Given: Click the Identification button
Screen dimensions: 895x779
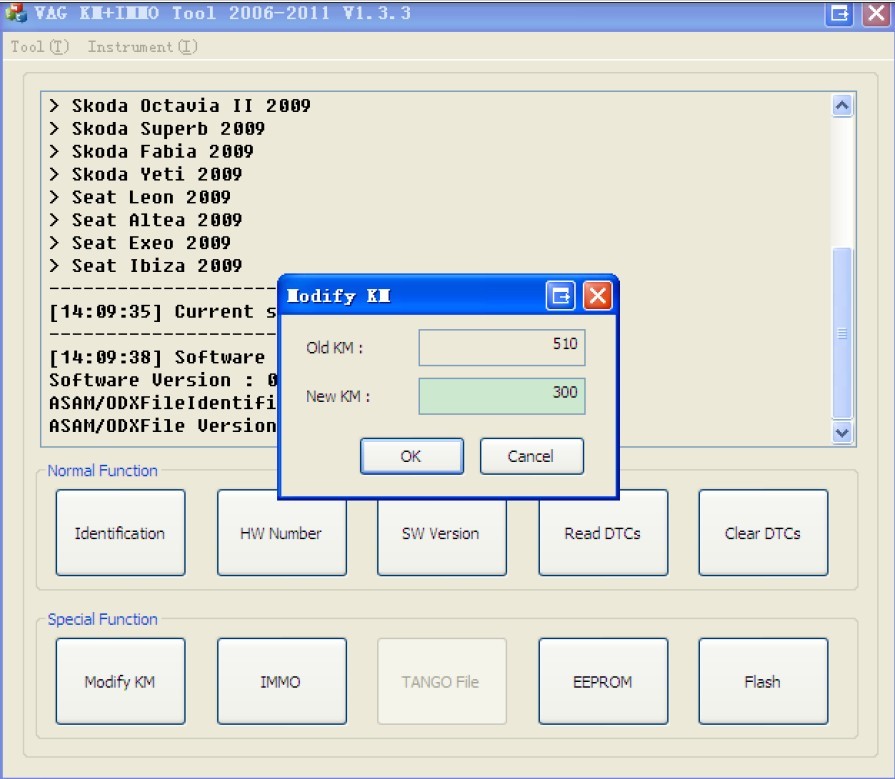Looking at the screenshot, I should click(x=120, y=532).
